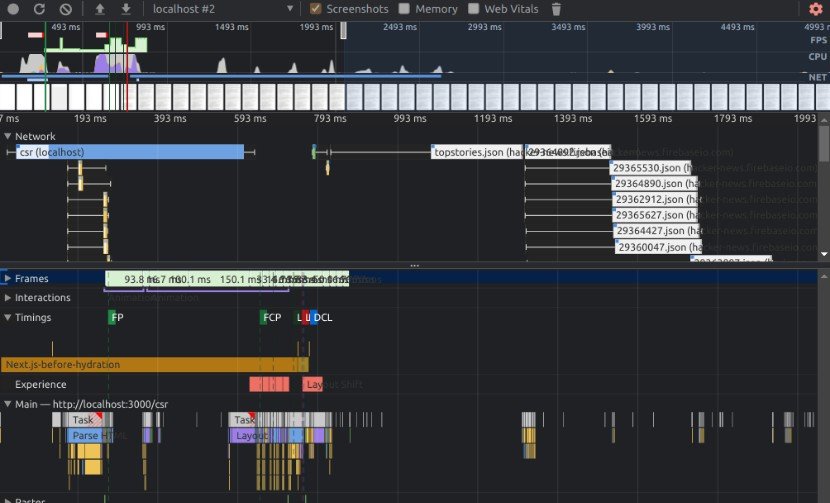Click the Clear recording icon
This screenshot has height=503, width=830.
[66, 9]
